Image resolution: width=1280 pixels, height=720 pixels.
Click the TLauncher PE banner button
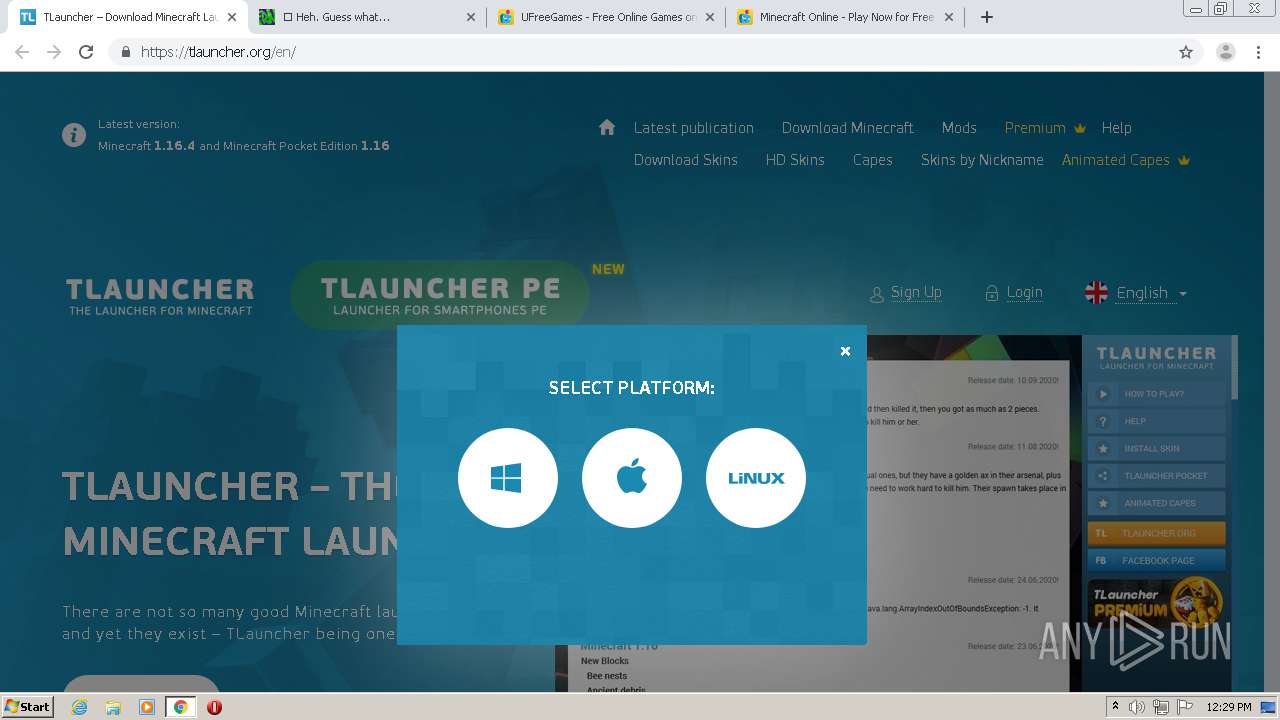440,296
